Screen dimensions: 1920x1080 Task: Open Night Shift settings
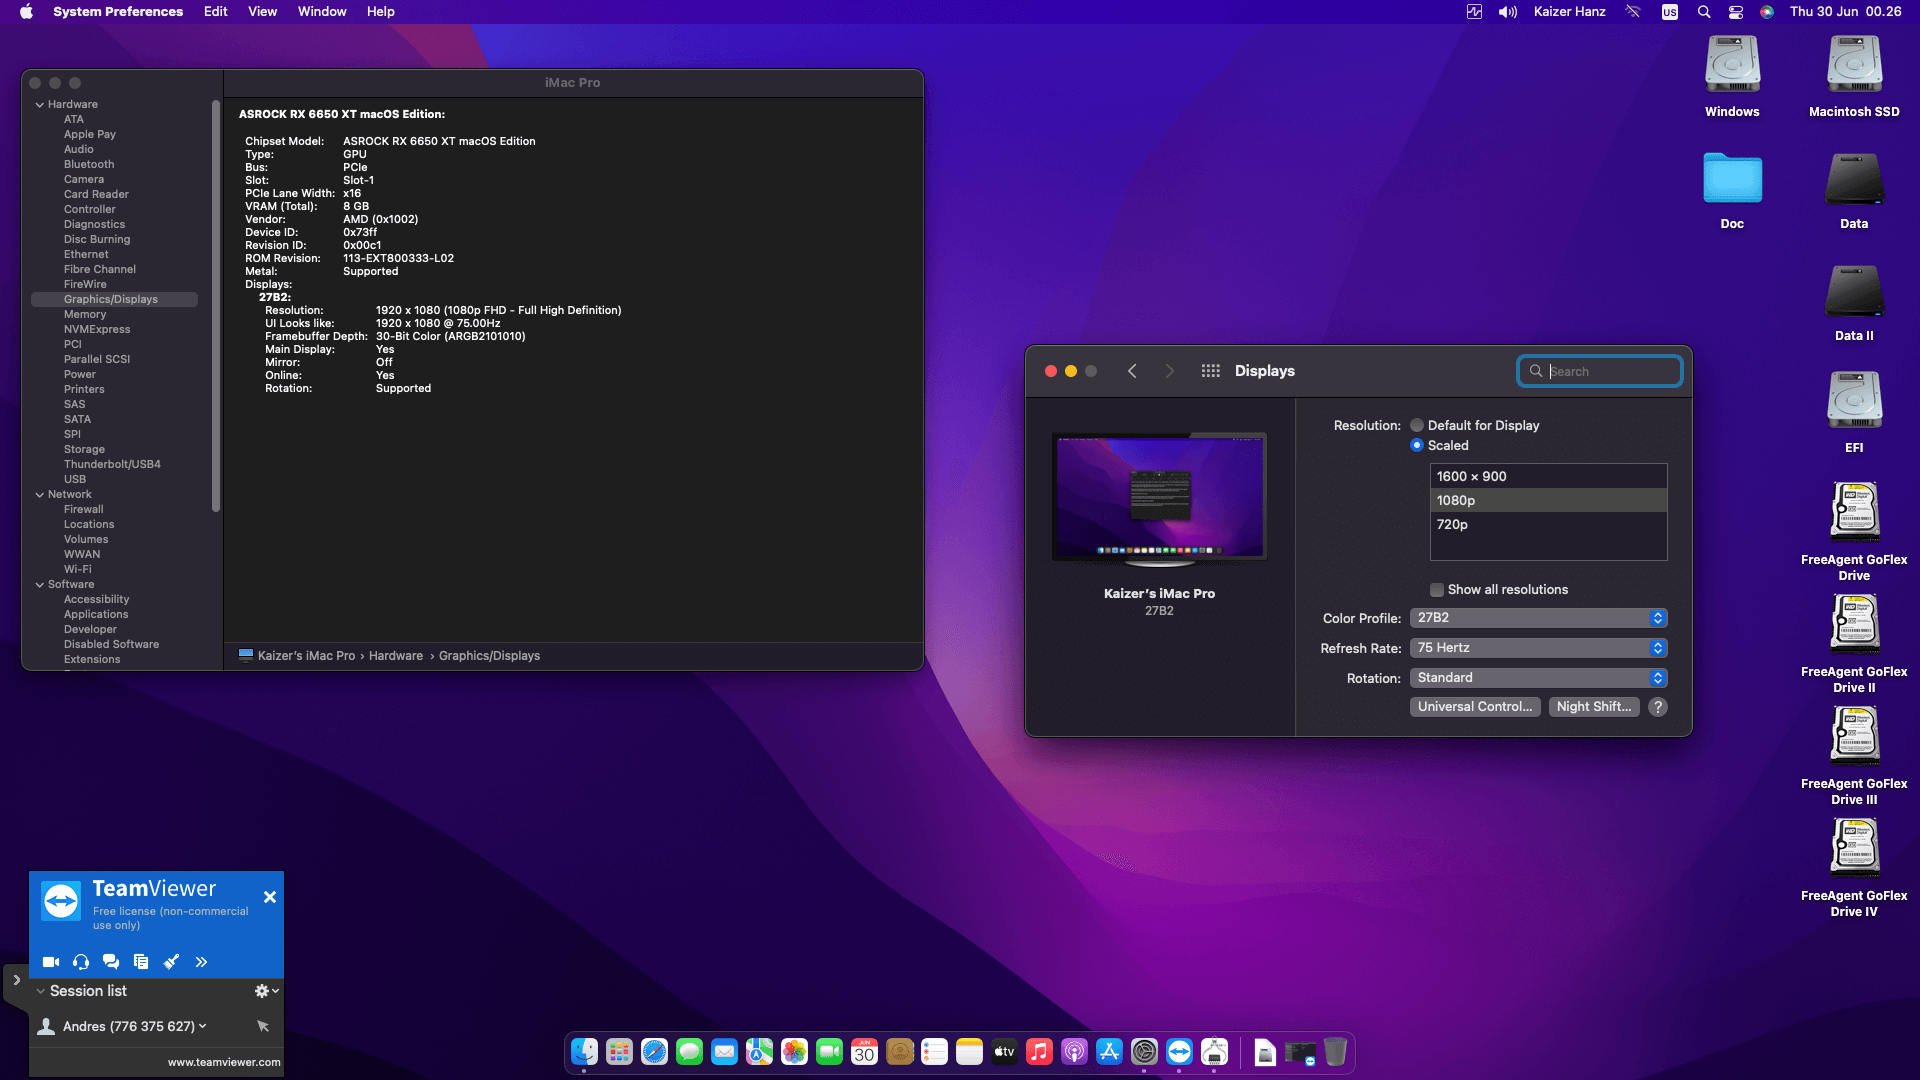coord(1594,707)
